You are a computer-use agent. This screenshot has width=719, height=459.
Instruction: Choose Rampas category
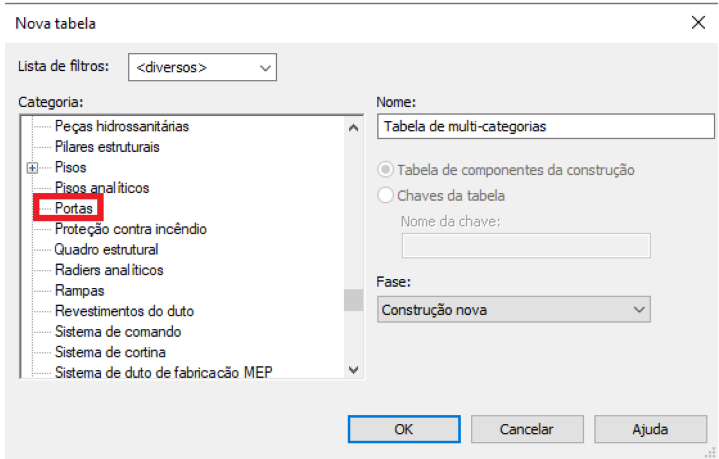tap(79, 290)
